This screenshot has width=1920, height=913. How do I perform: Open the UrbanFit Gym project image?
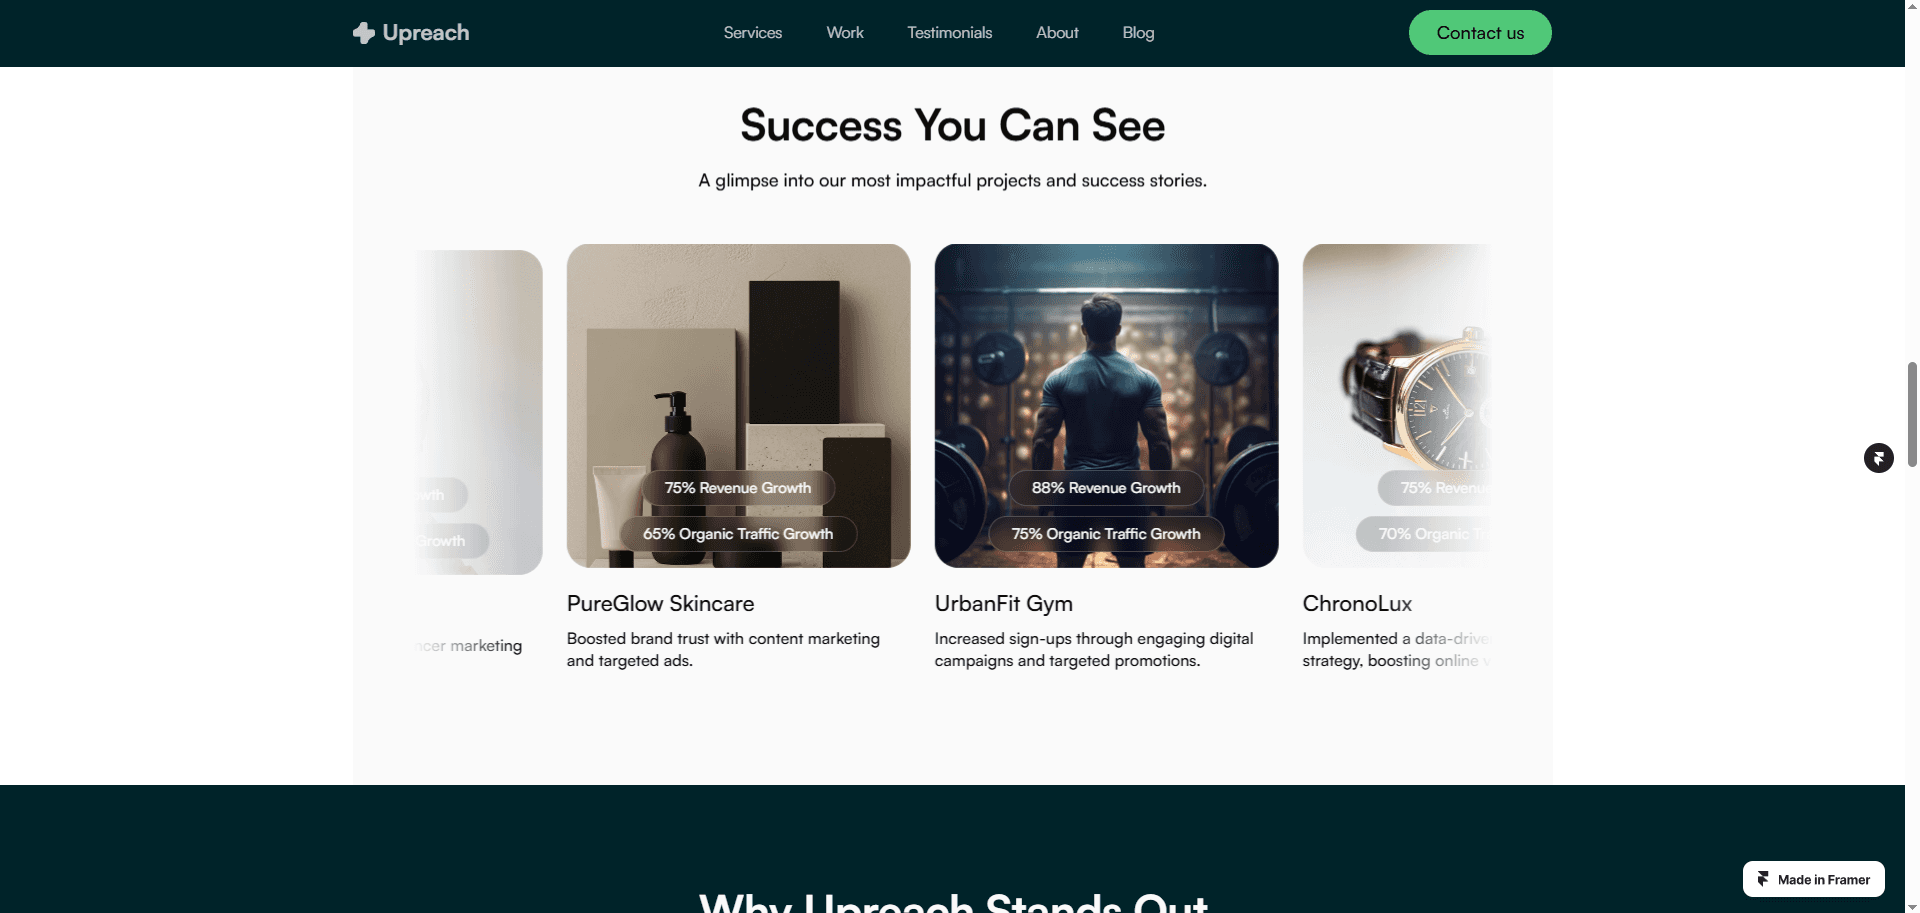click(1106, 405)
